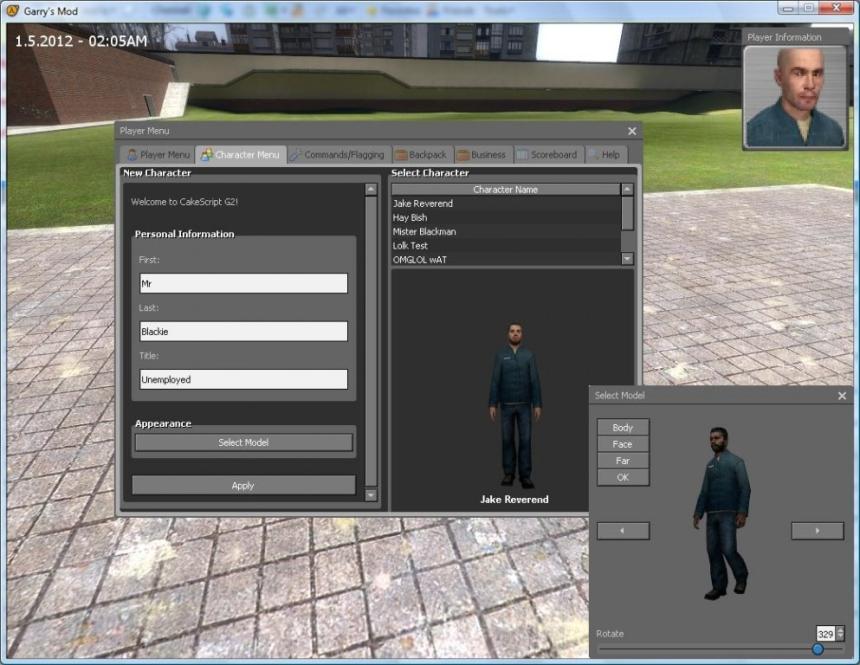Close the Player Menu window

tap(632, 131)
